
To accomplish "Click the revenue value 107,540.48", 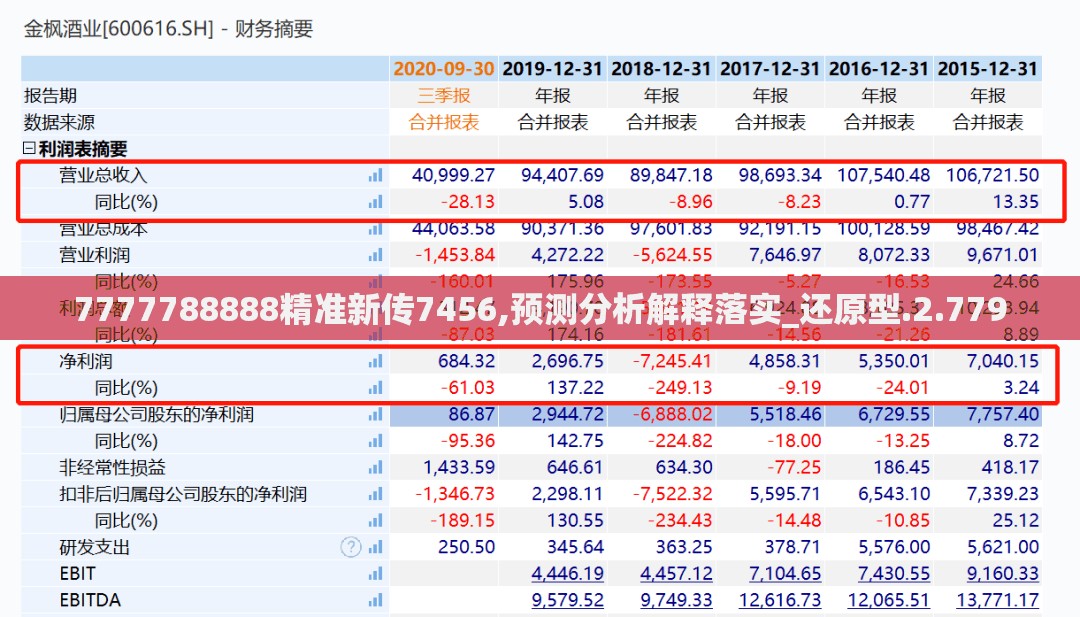I will [x=884, y=176].
